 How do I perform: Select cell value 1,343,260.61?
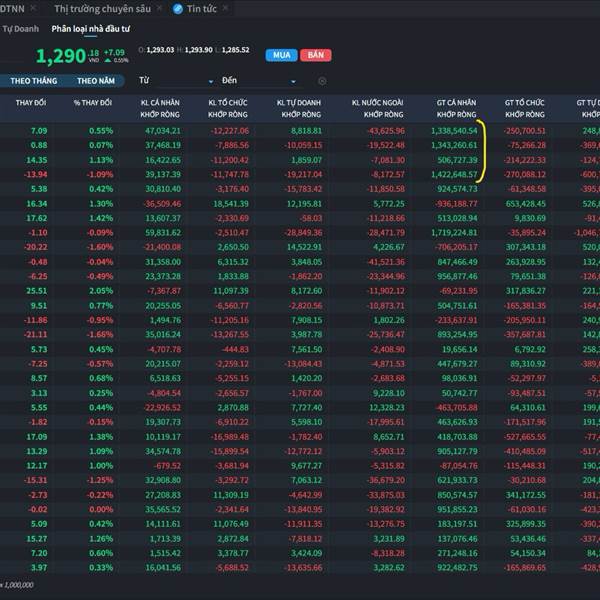pyautogui.click(x=454, y=145)
